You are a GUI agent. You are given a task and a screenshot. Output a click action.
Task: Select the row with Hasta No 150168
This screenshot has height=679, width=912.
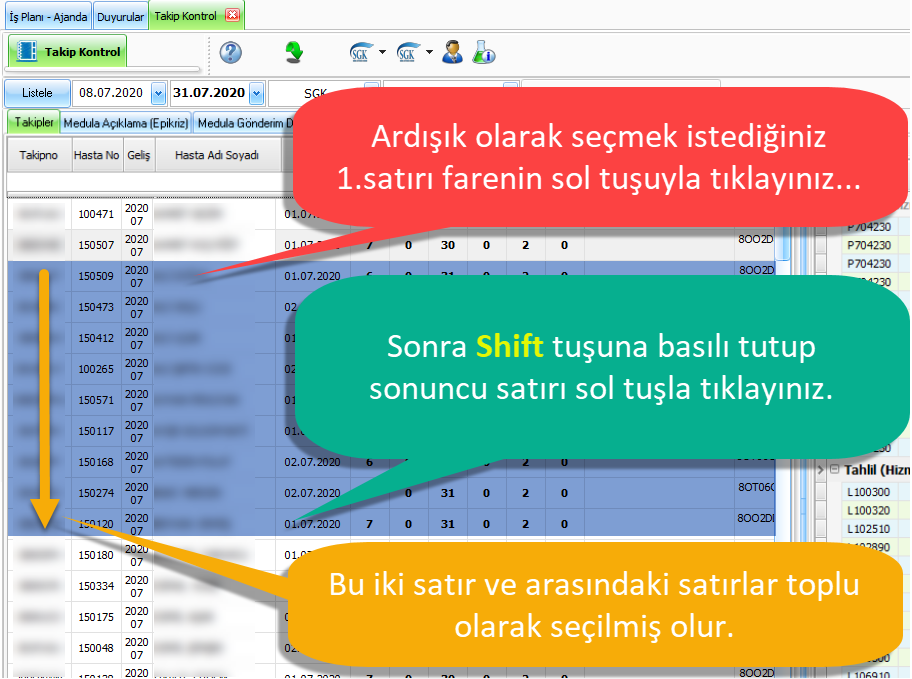point(391,462)
